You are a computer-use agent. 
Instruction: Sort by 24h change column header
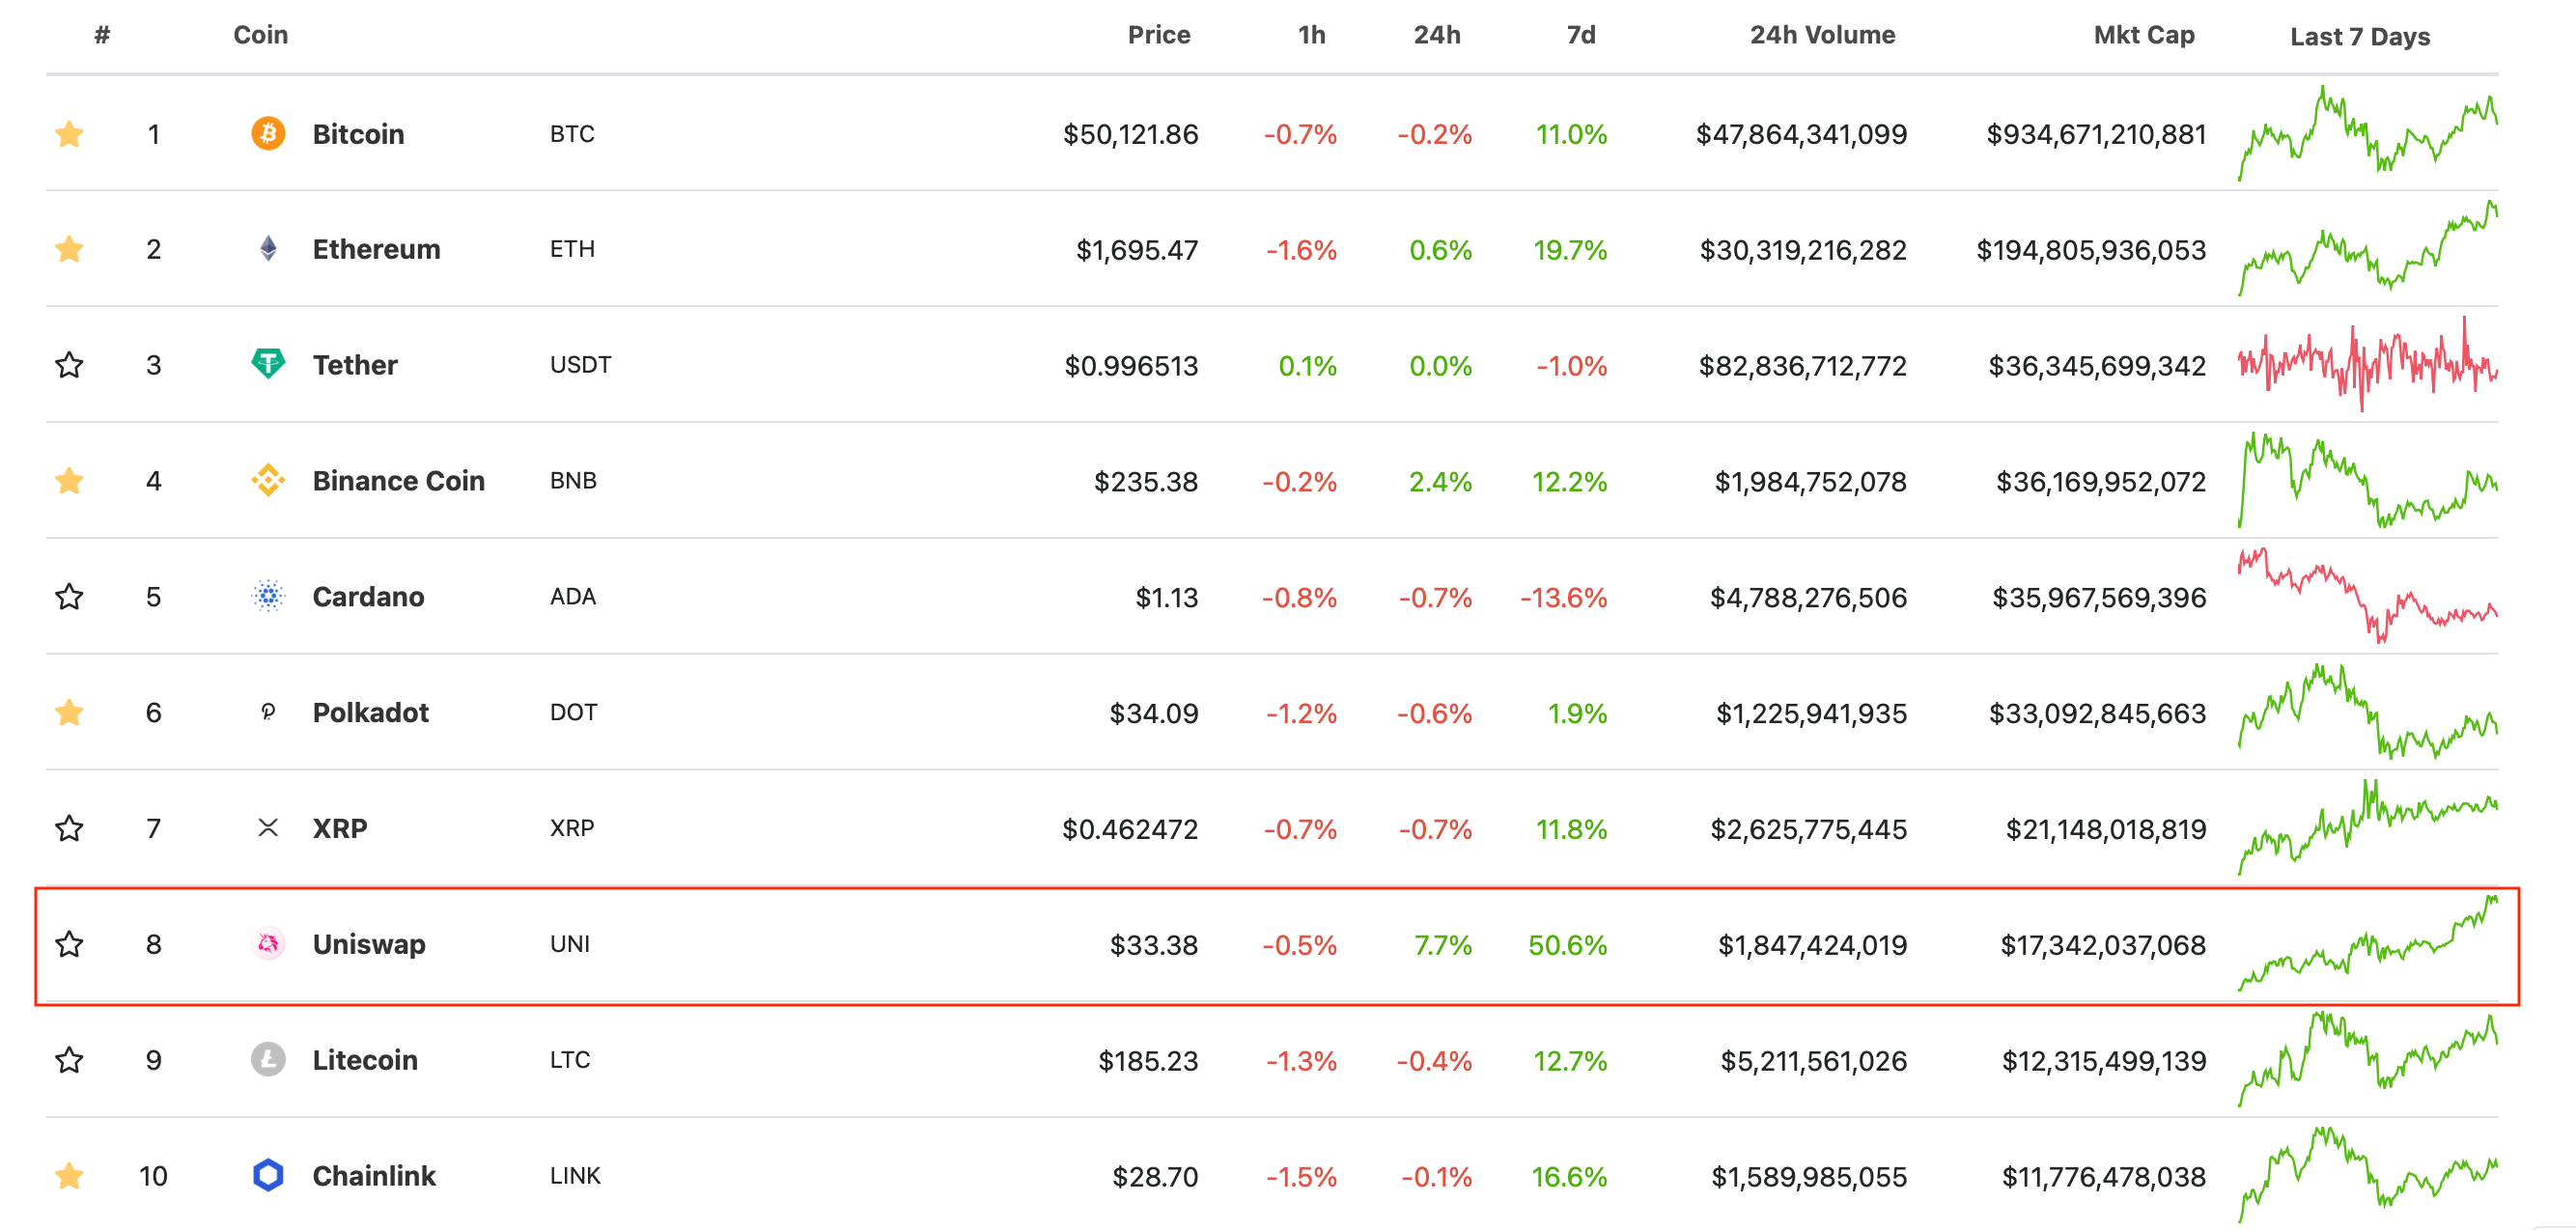pyautogui.click(x=1437, y=35)
